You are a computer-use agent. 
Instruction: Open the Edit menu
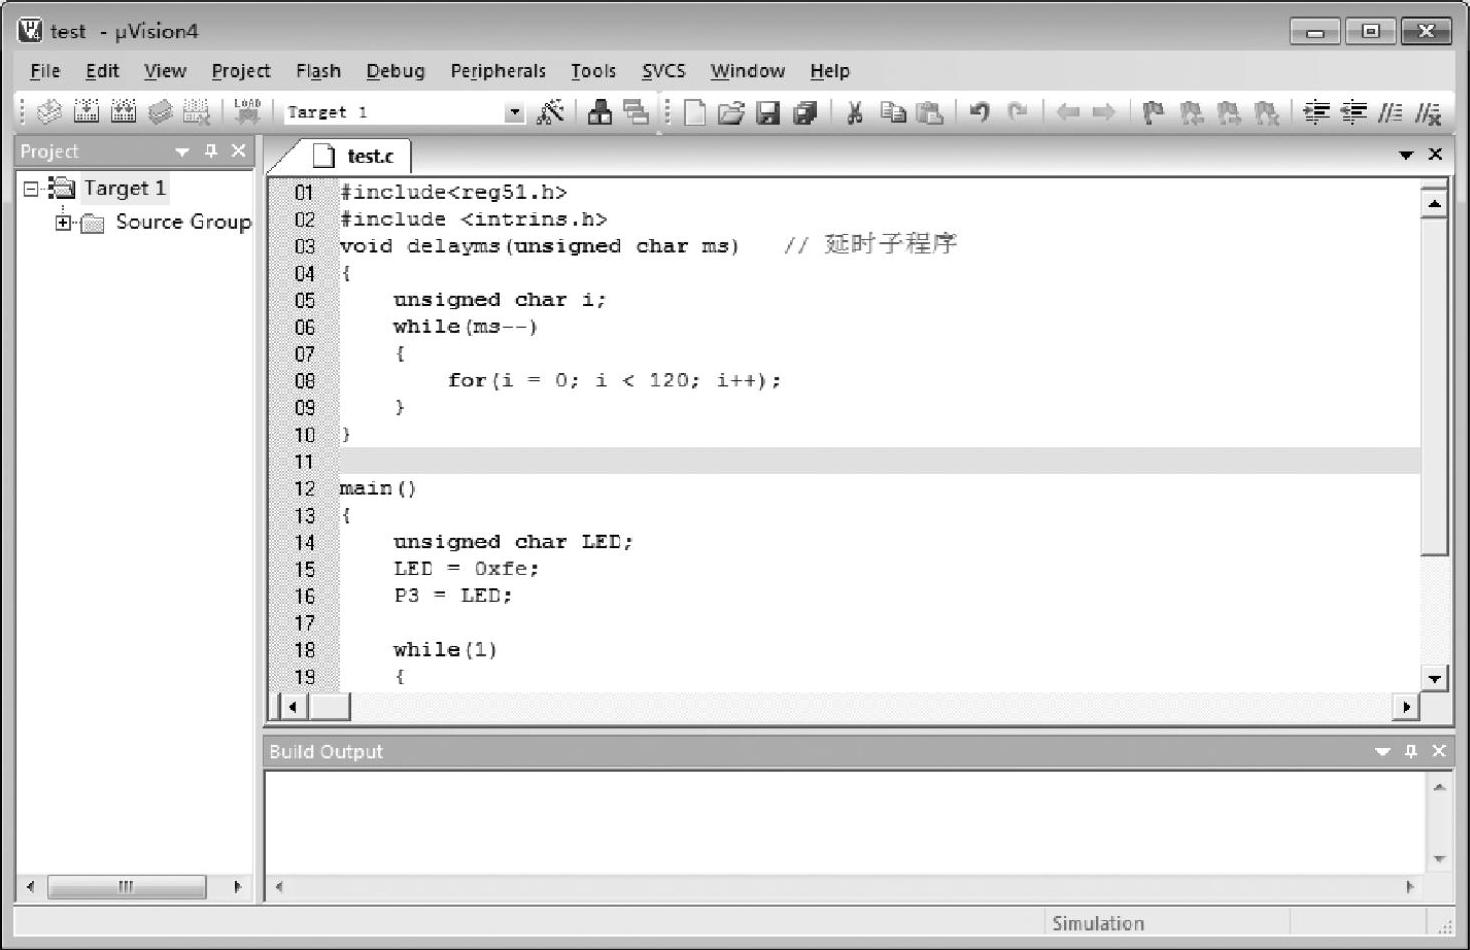pos(102,71)
